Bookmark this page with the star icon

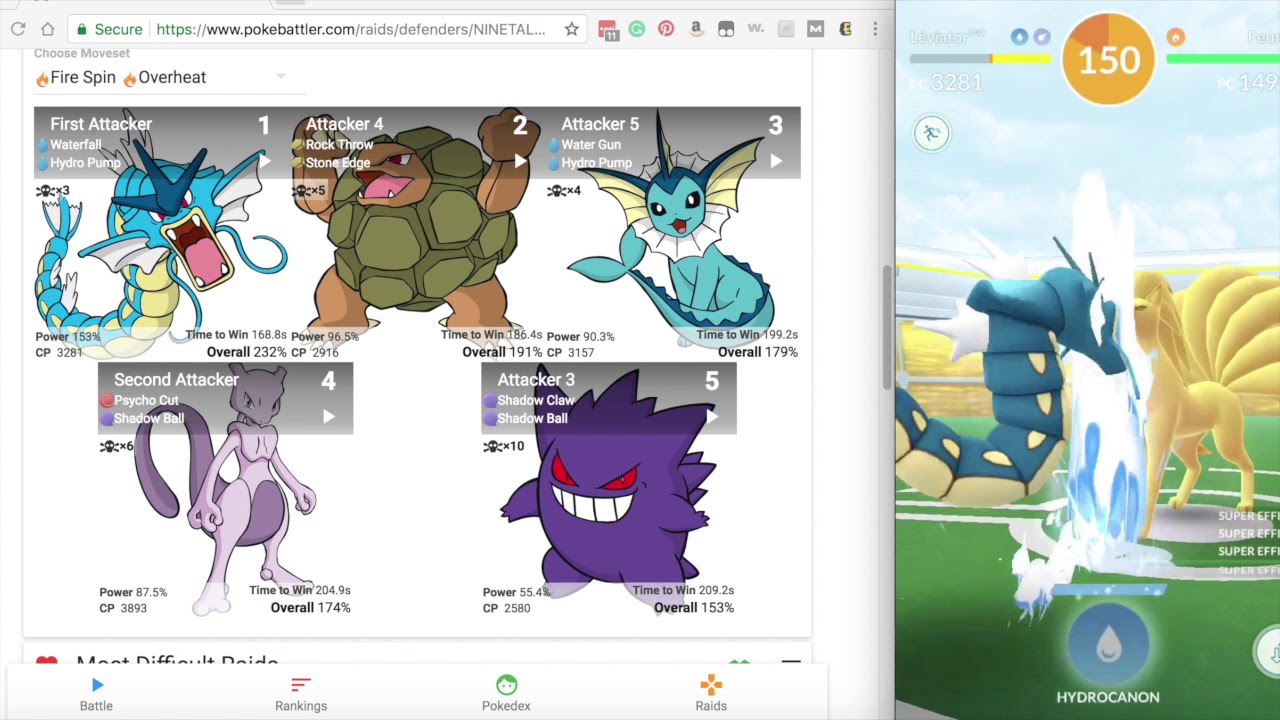tap(571, 29)
